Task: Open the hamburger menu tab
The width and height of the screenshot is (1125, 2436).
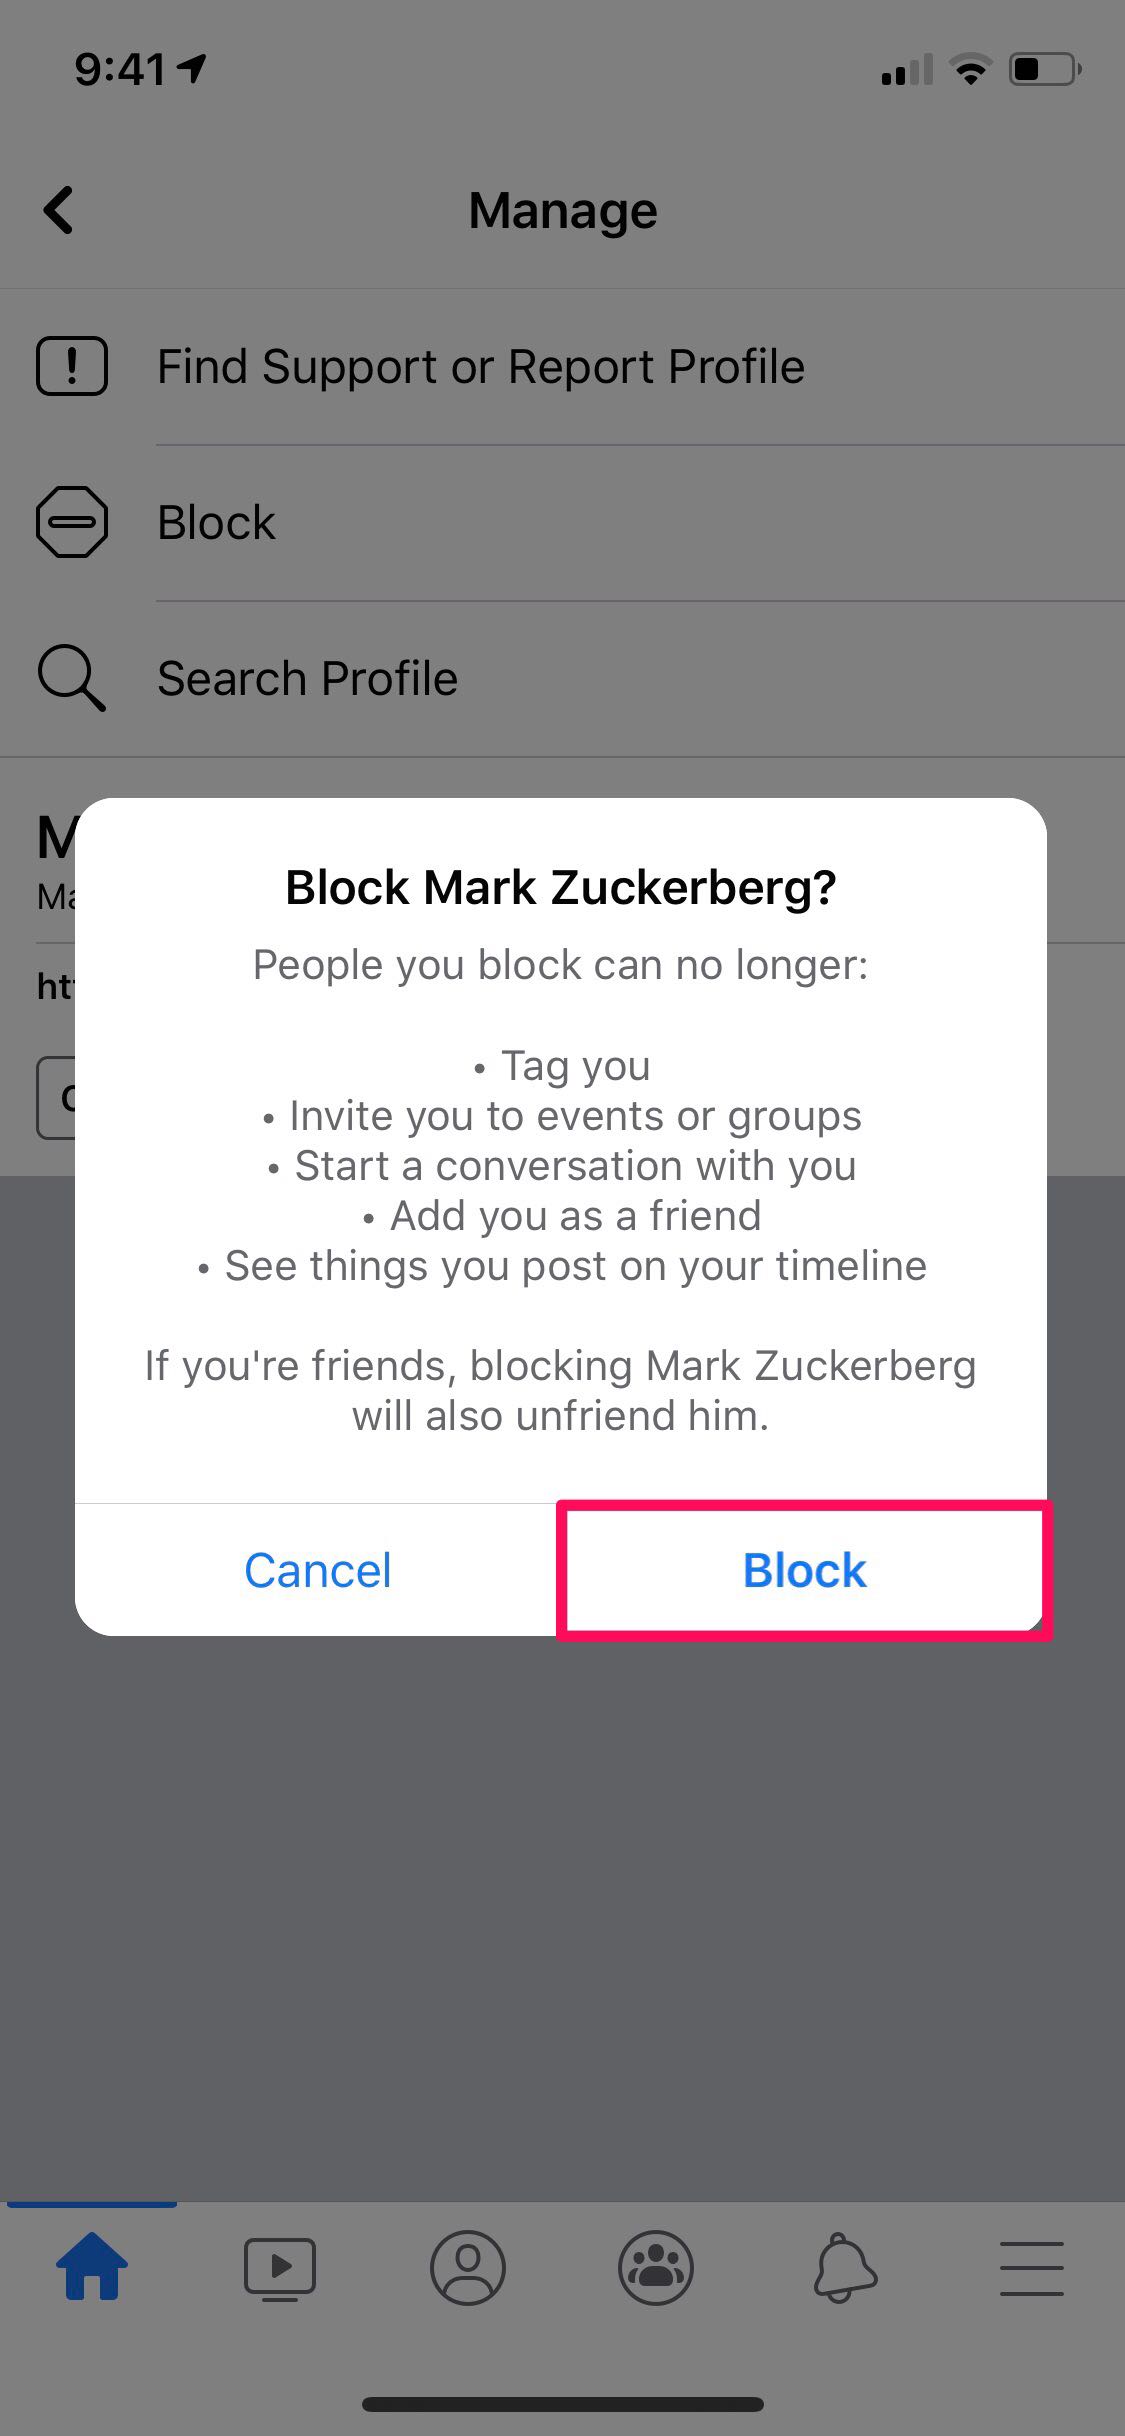Action: (1031, 2268)
